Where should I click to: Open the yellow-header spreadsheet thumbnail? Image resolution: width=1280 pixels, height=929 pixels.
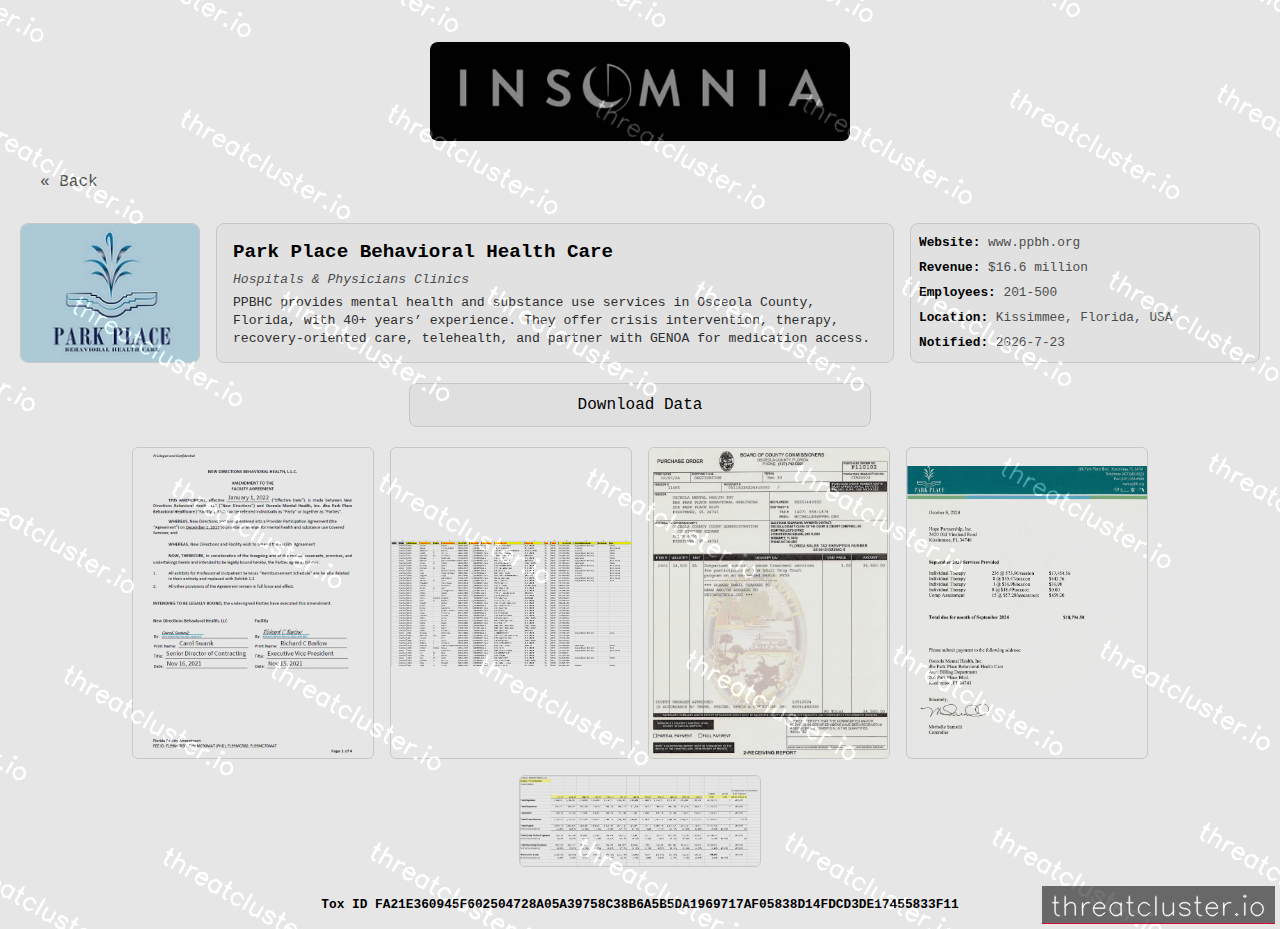pyautogui.click(x=511, y=603)
